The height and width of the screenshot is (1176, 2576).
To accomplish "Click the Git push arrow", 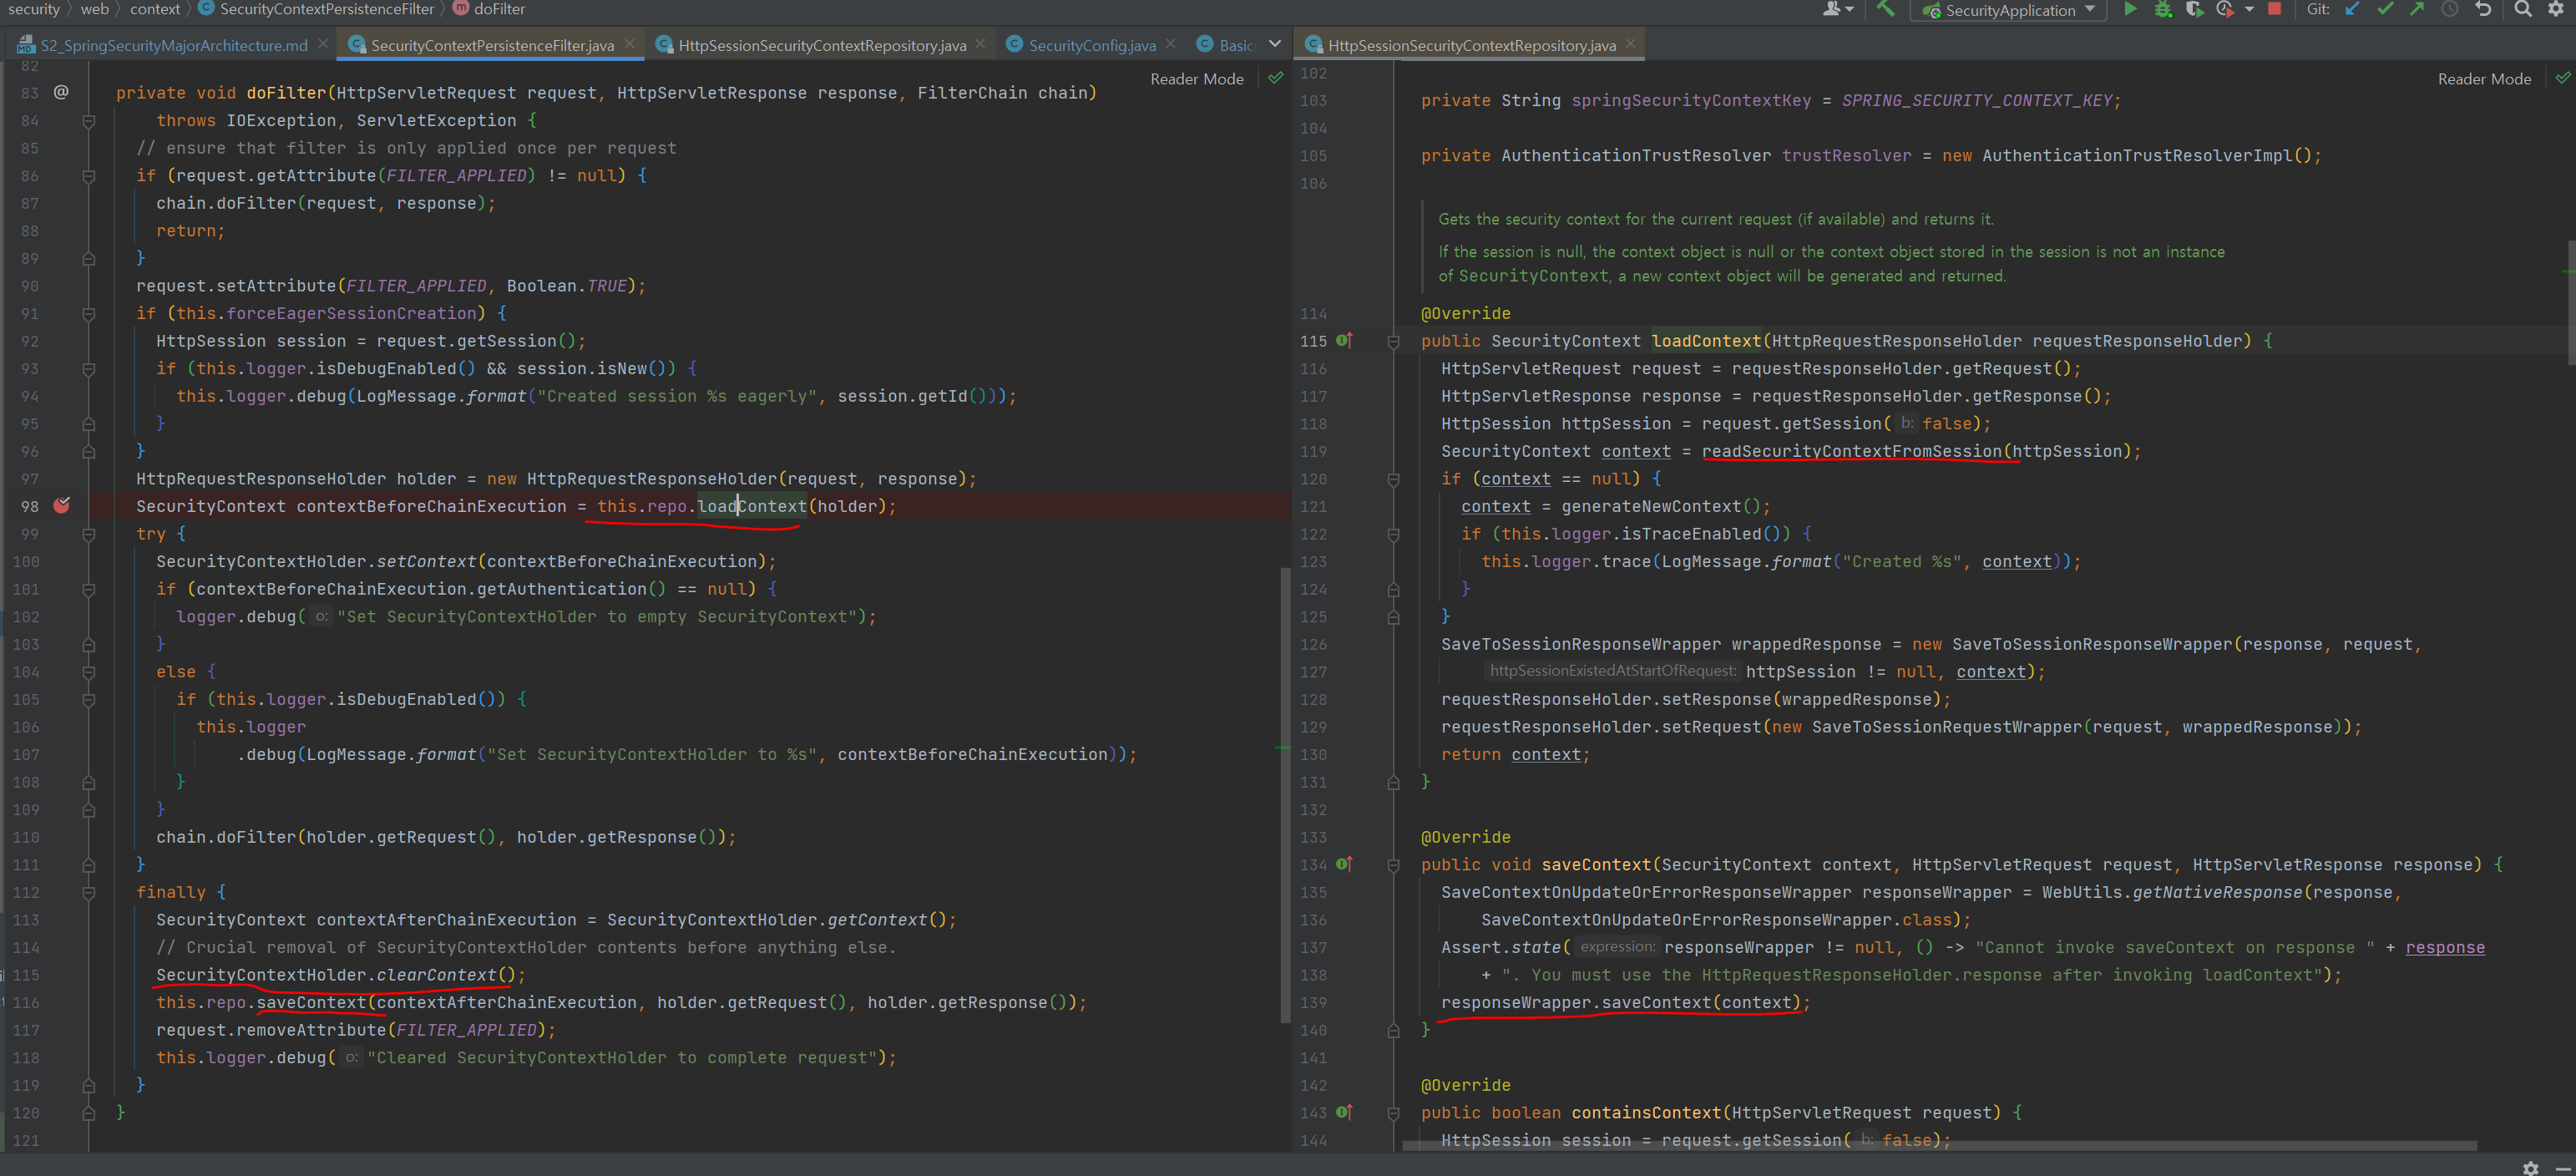I will tap(2417, 9).
